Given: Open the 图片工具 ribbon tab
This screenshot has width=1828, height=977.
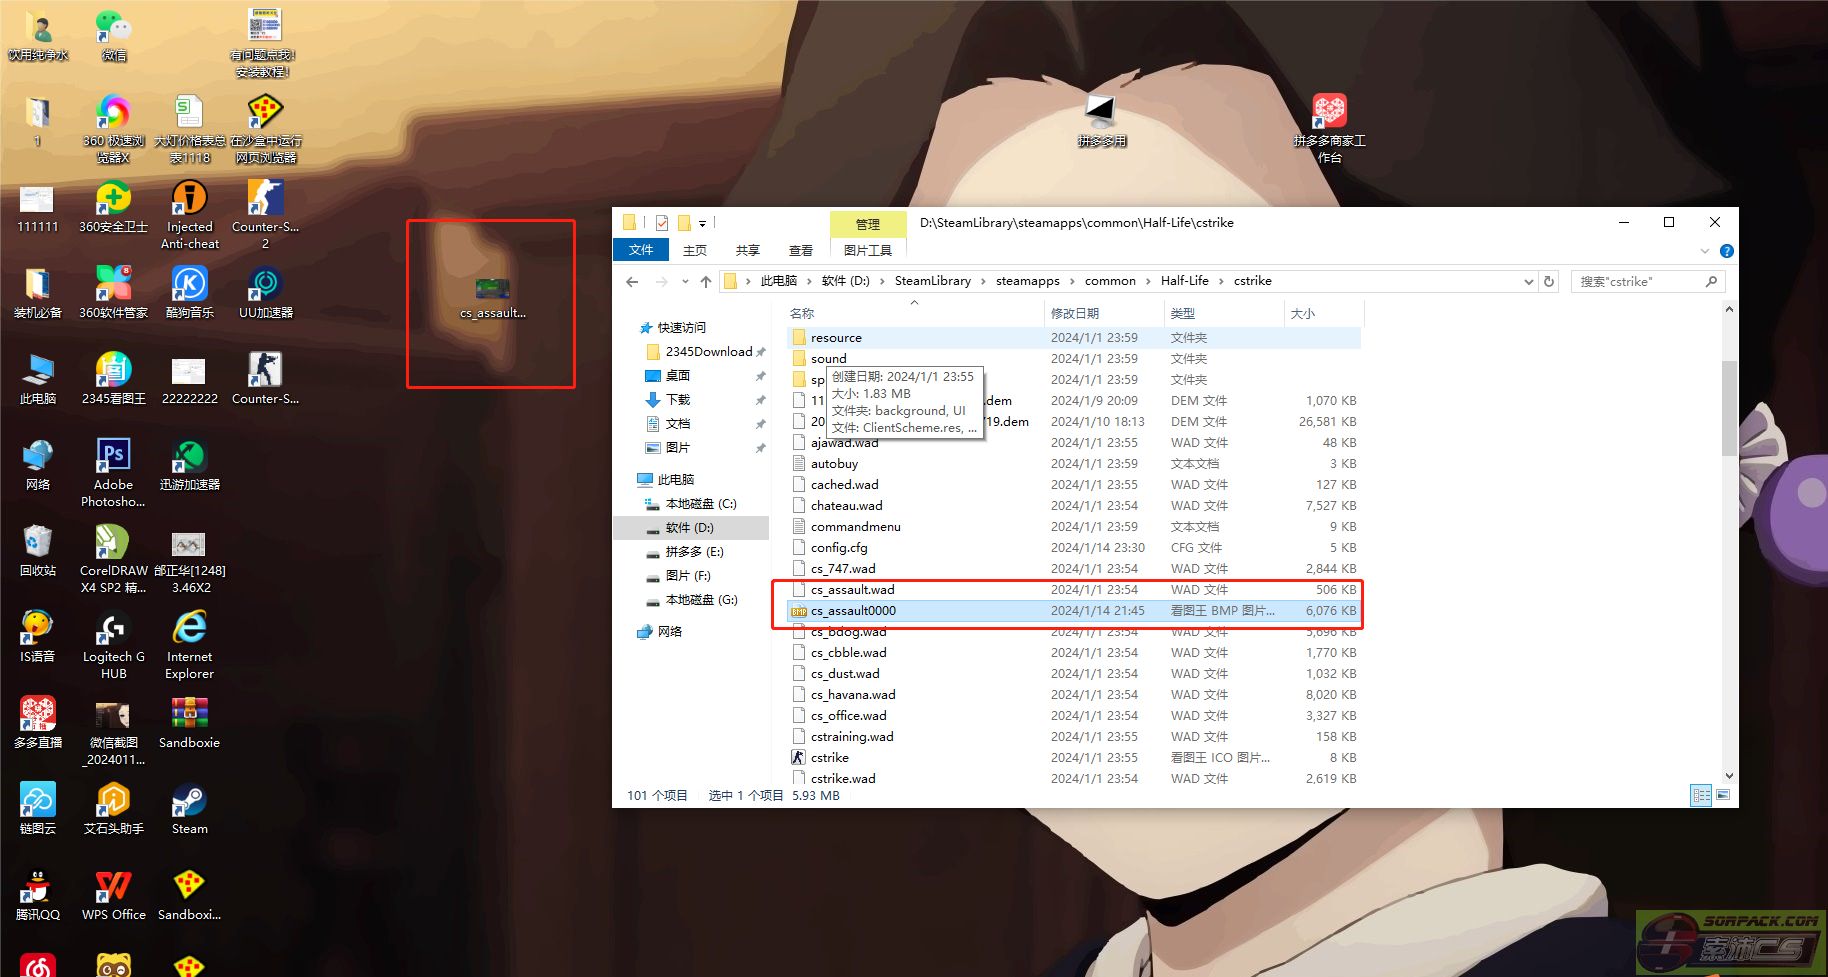Looking at the screenshot, I should click(x=867, y=250).
